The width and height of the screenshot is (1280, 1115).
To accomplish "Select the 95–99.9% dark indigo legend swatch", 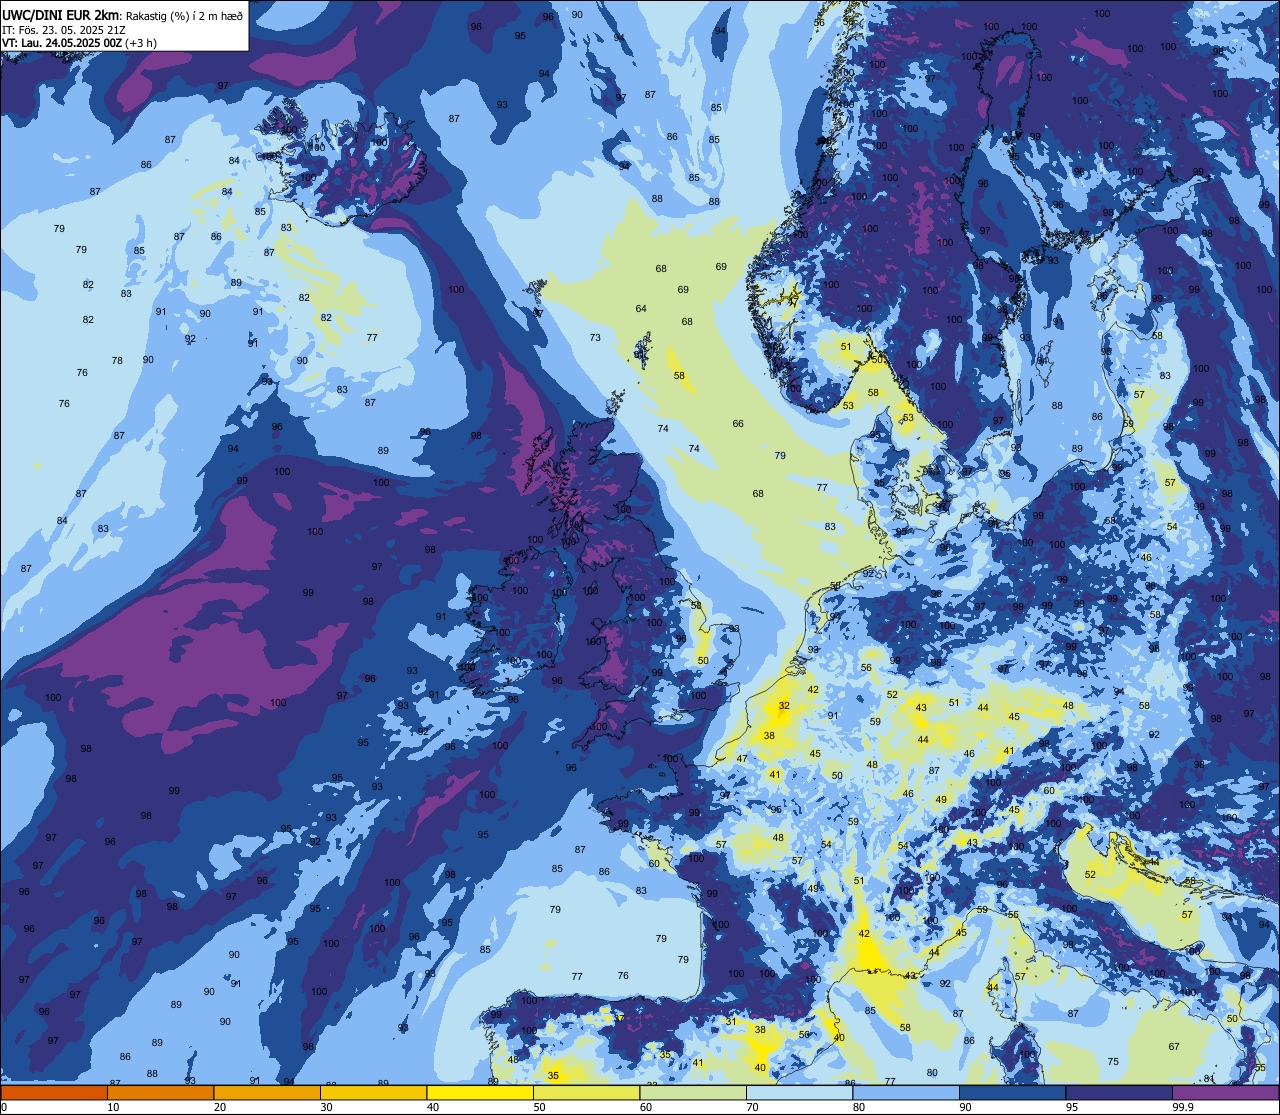I will coord(1119,1093).
